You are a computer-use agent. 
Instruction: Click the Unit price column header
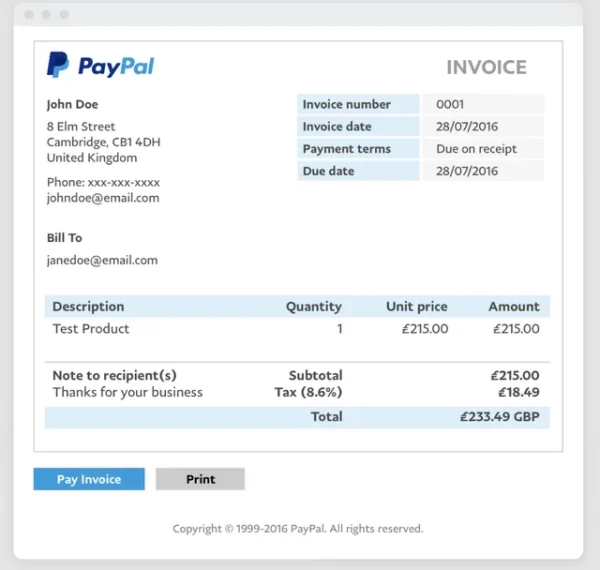point(416,307)
